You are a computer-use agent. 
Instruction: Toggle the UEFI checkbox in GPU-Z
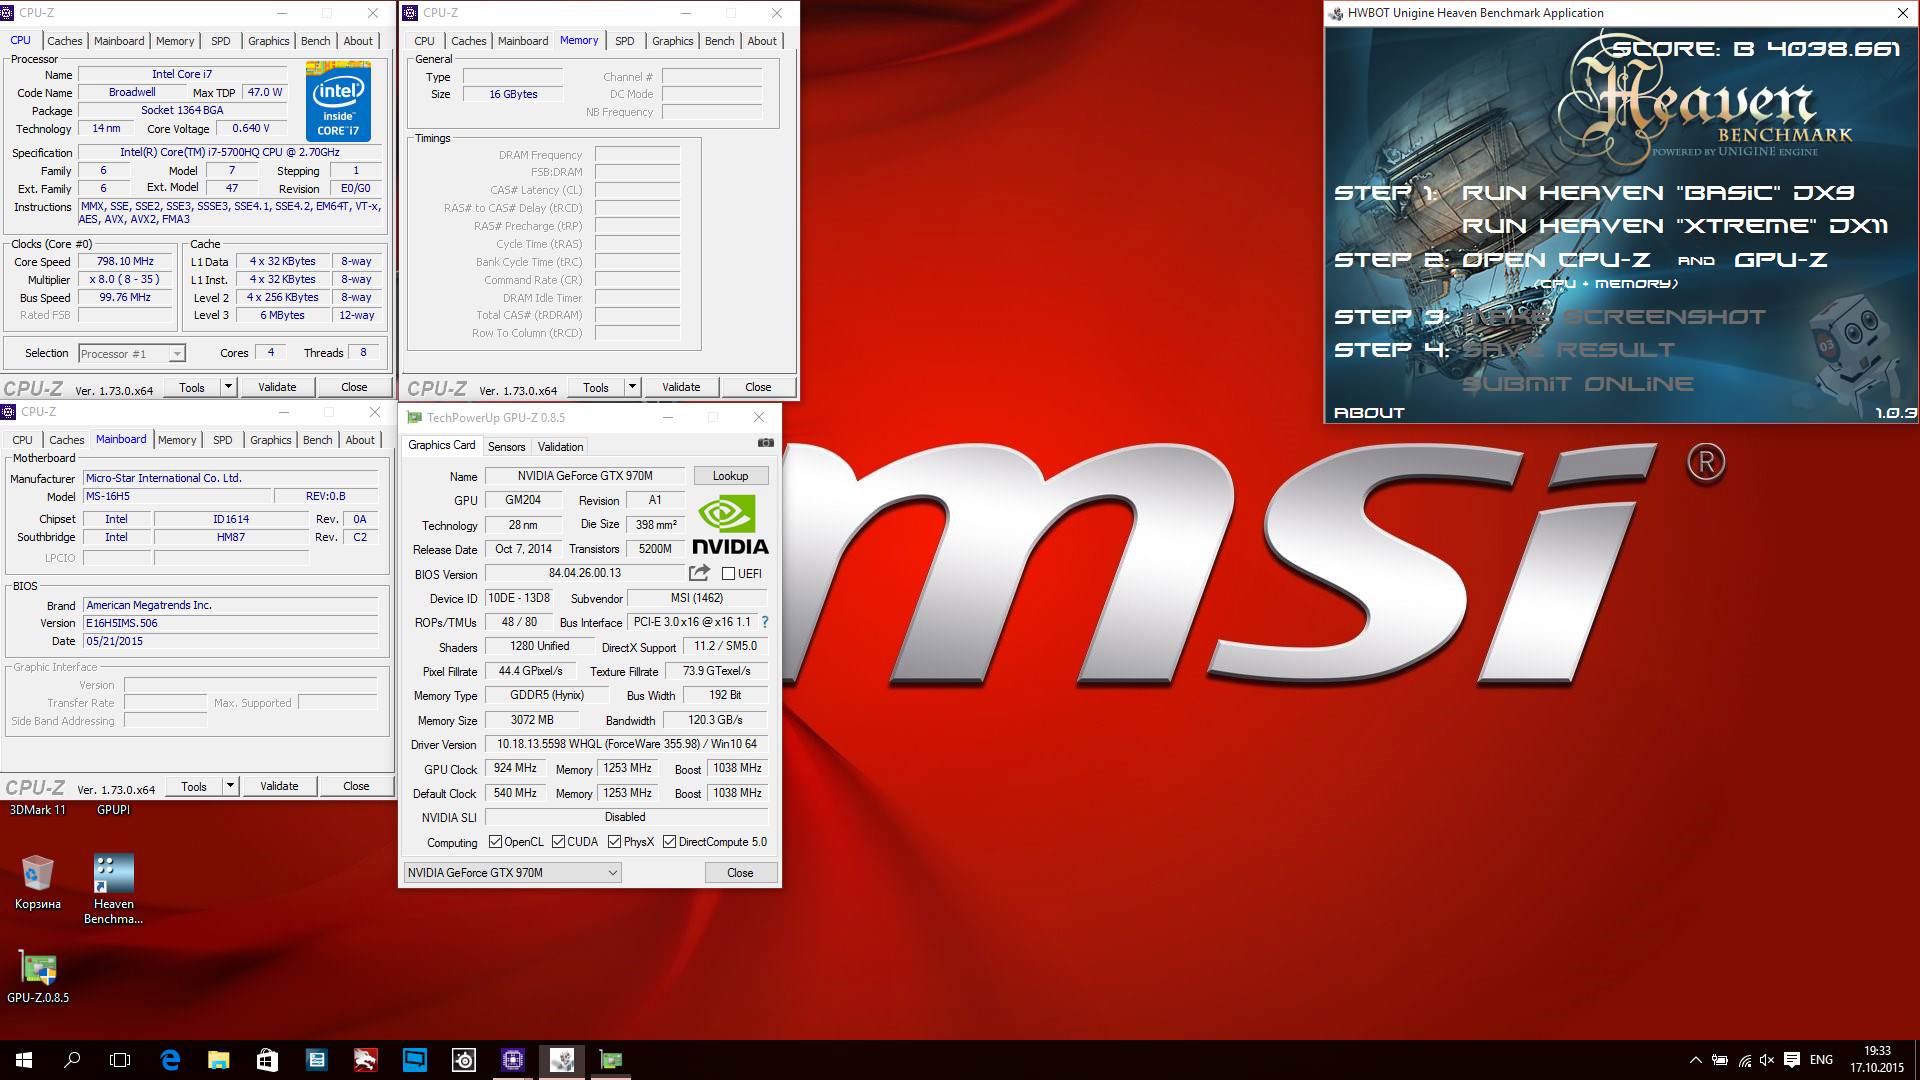[x=728, y=574]
